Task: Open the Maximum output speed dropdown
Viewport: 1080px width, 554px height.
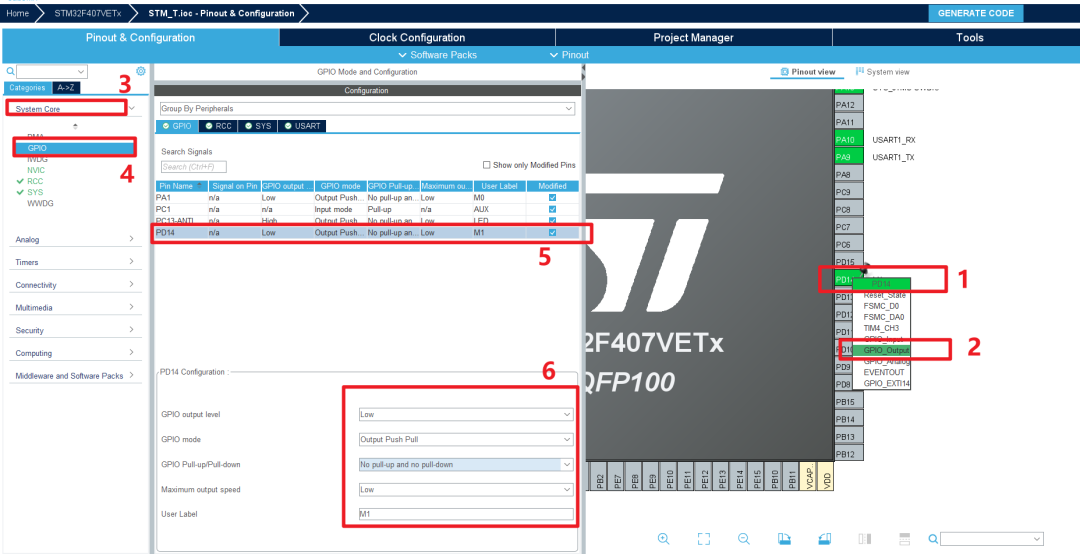Action: (466, 489)
